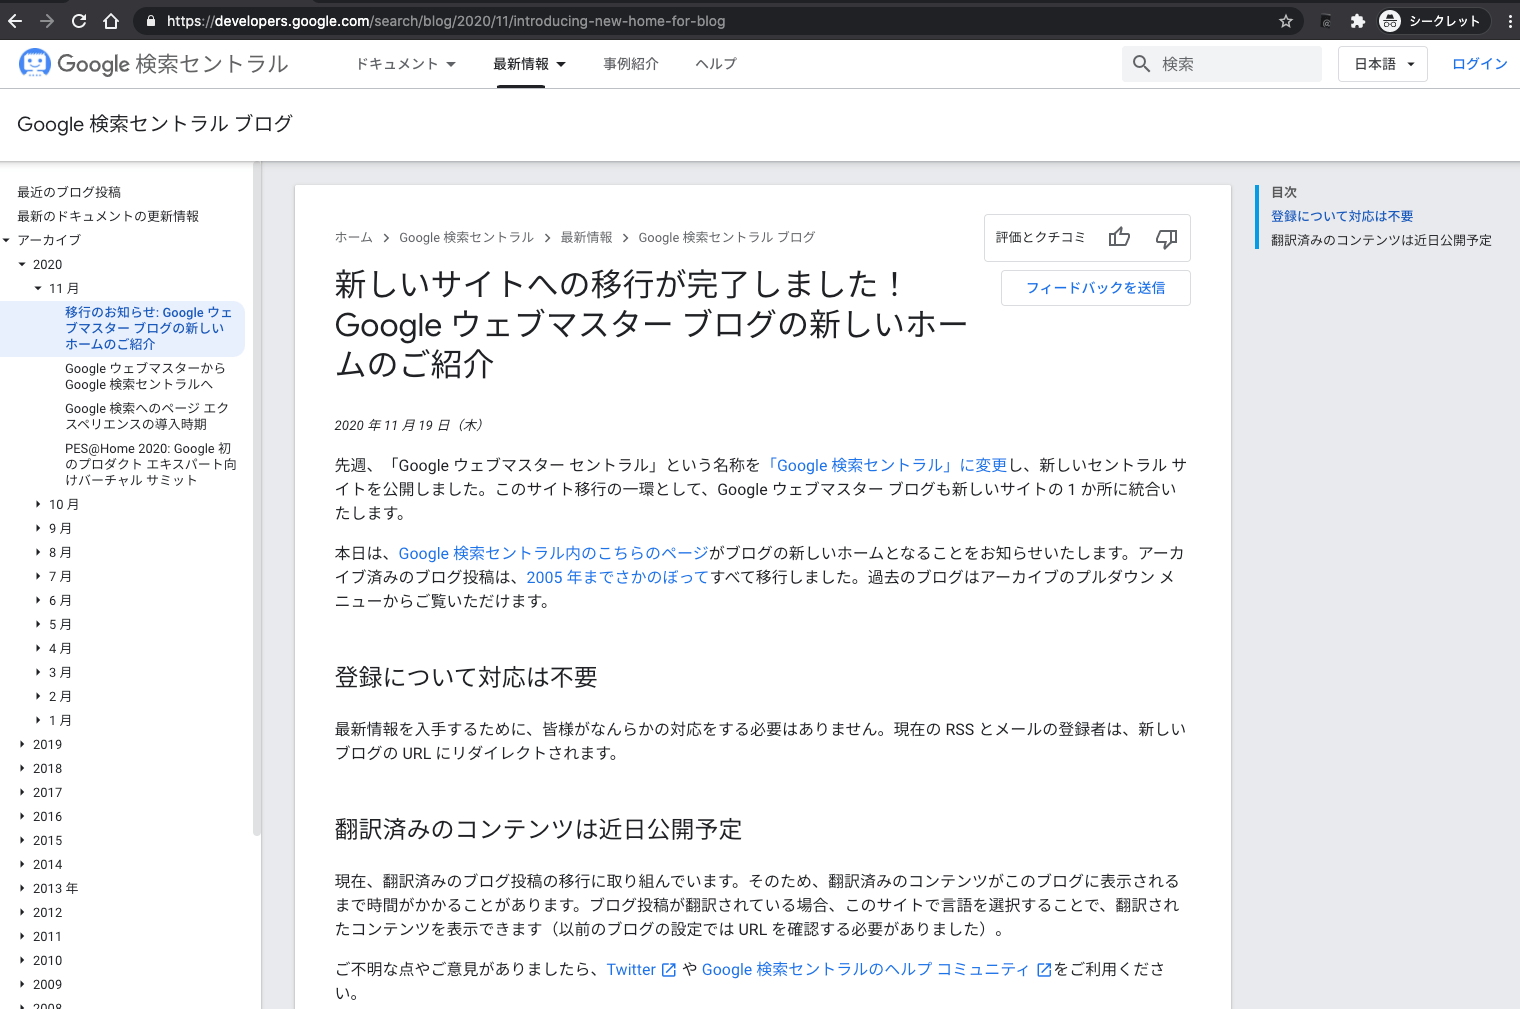Collapse the 11 月 month list
Viewport: 1520px width, 1009px height.
pyautogui.click(x=38, y=288)
